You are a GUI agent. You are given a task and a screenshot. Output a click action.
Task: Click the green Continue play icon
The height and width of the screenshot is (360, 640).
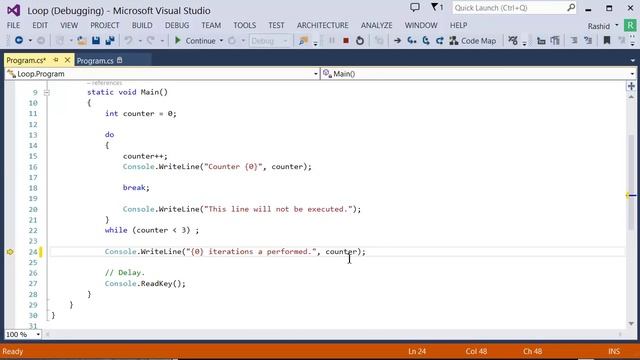(x=178, y=40)
